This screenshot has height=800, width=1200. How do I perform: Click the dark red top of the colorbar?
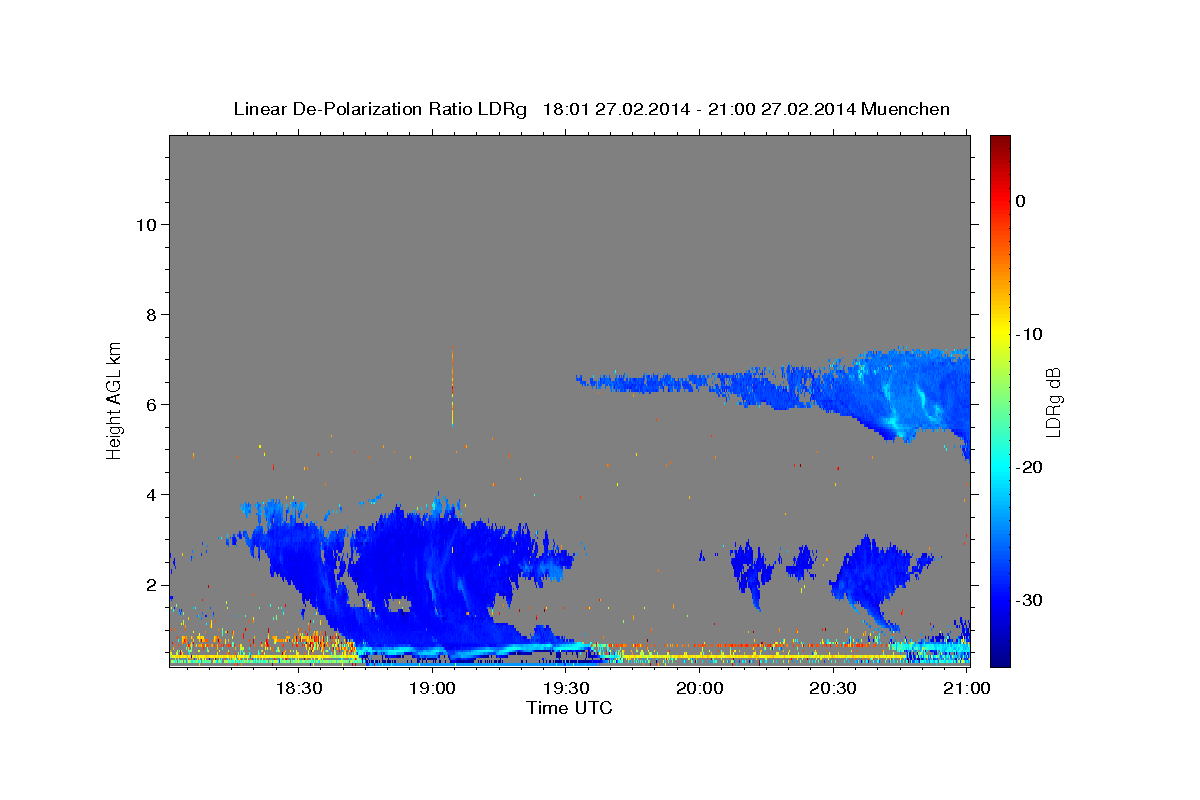(1000, 143)
